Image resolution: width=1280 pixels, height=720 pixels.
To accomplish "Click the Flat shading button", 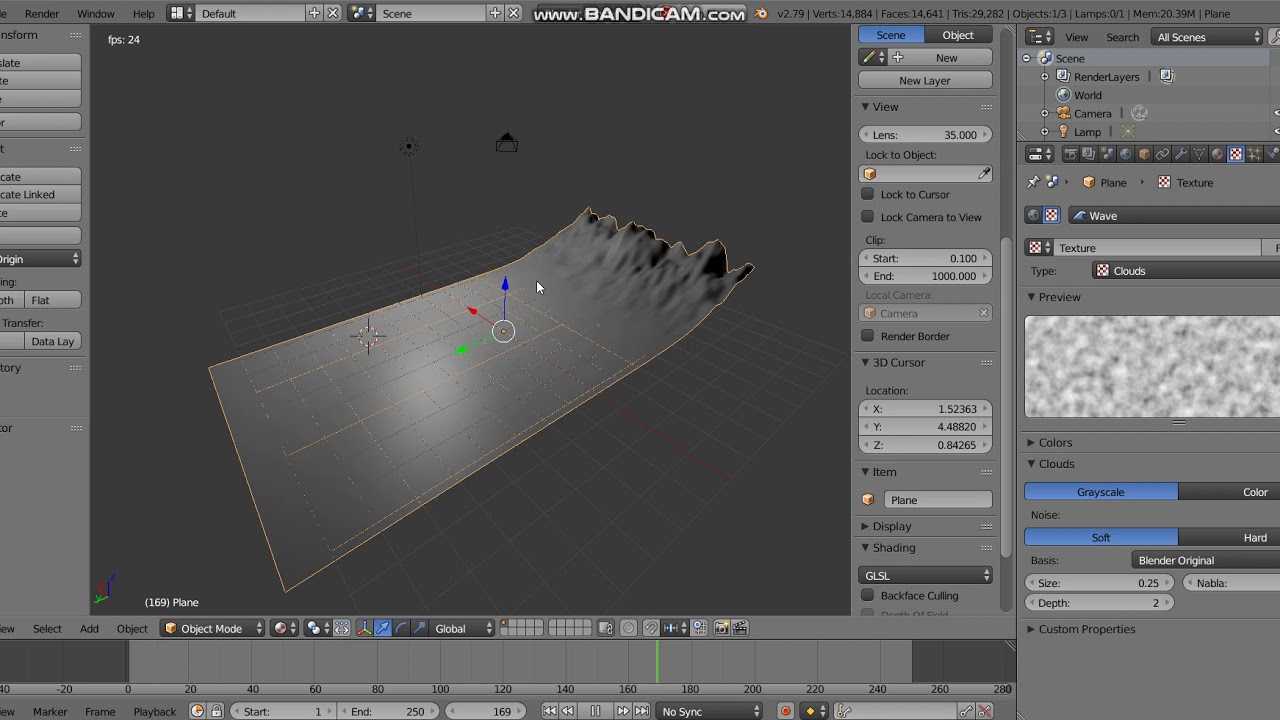I will tap(53, 300).
